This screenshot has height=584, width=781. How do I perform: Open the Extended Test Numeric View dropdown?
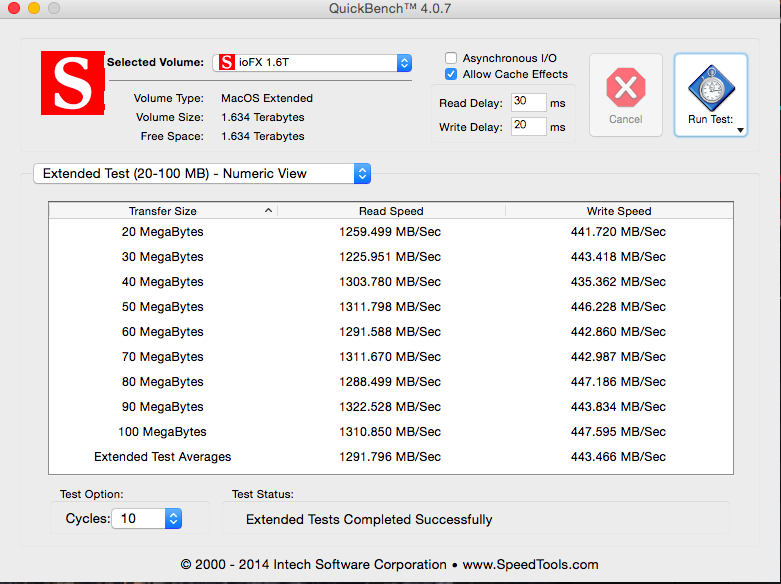(202, 173)
